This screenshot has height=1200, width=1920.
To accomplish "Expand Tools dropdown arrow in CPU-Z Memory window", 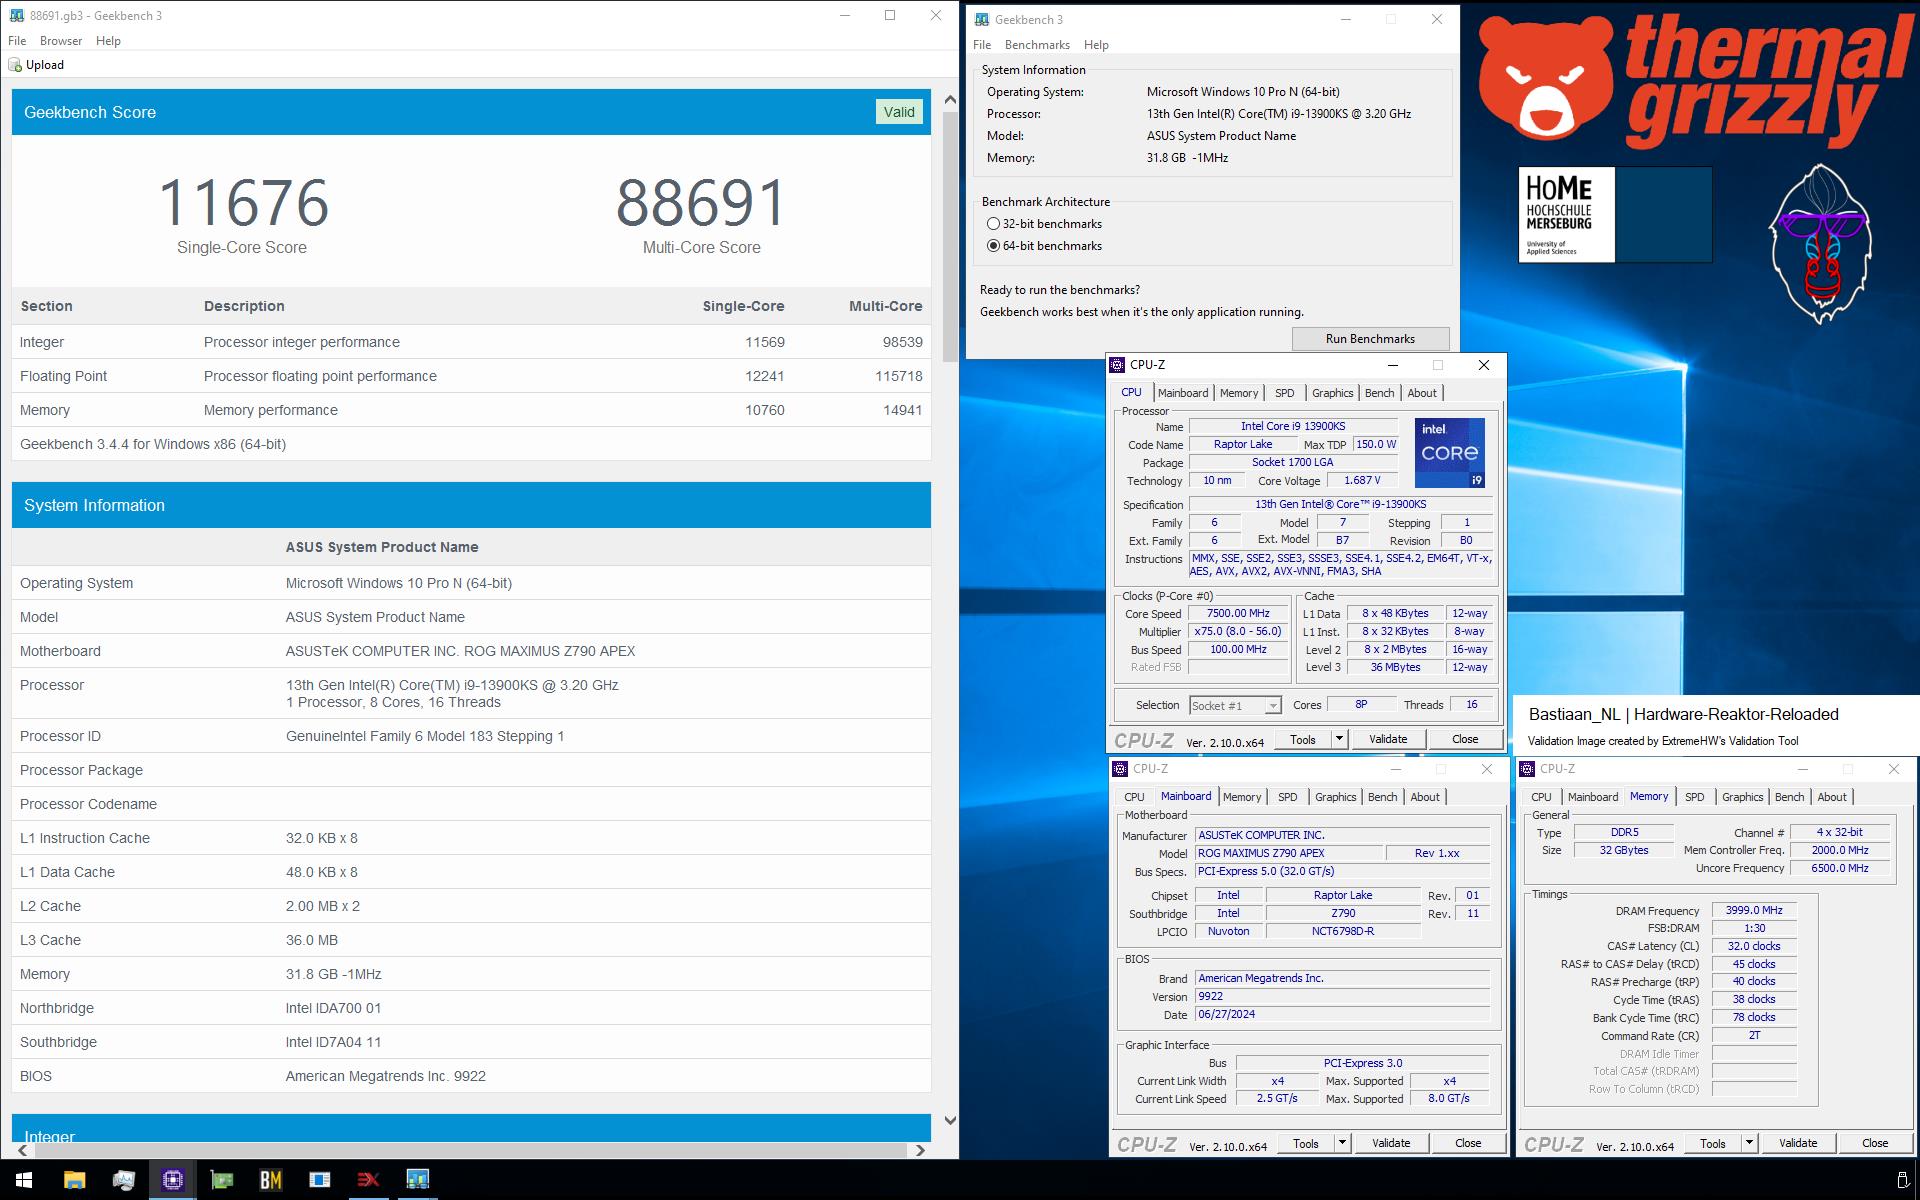I will point(1749,1143).
